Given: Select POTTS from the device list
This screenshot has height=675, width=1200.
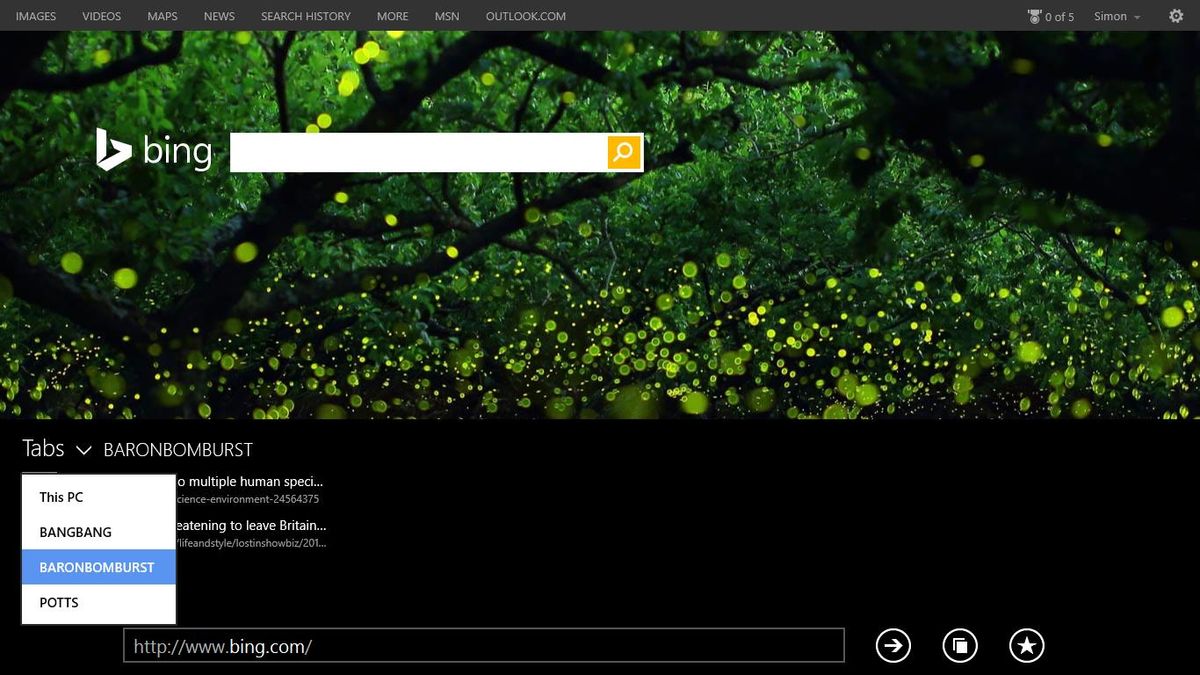Looking at the screenshot, I should pos(58,602).
